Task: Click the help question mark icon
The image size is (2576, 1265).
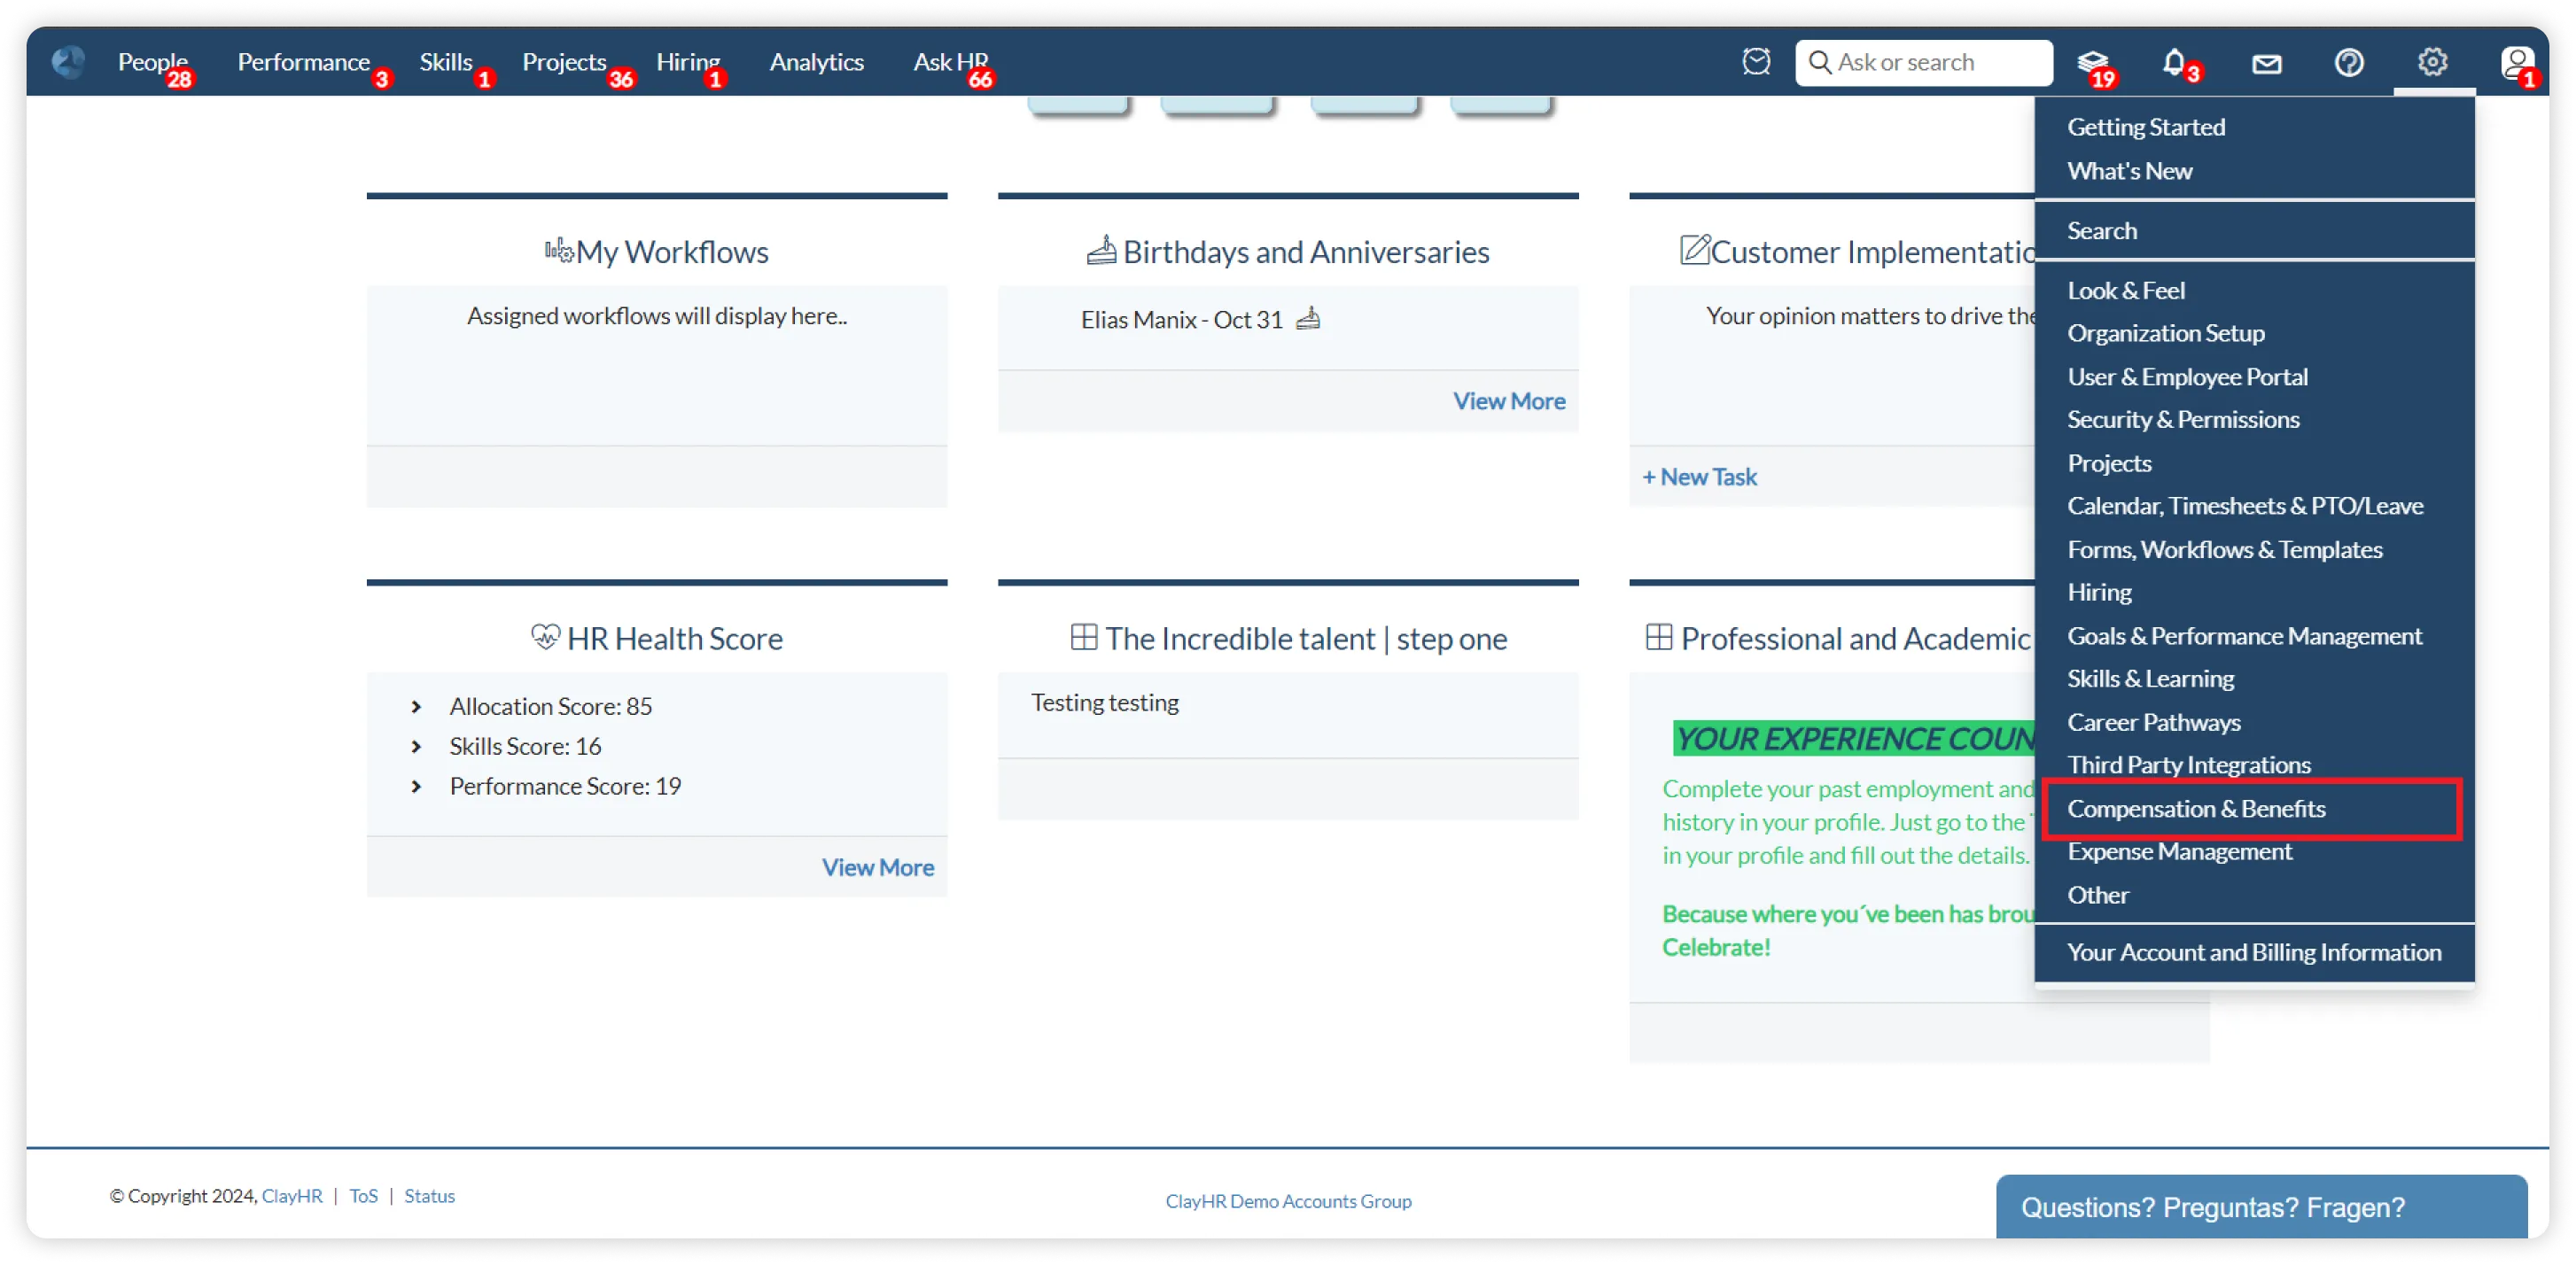Action: (2349, 63)
